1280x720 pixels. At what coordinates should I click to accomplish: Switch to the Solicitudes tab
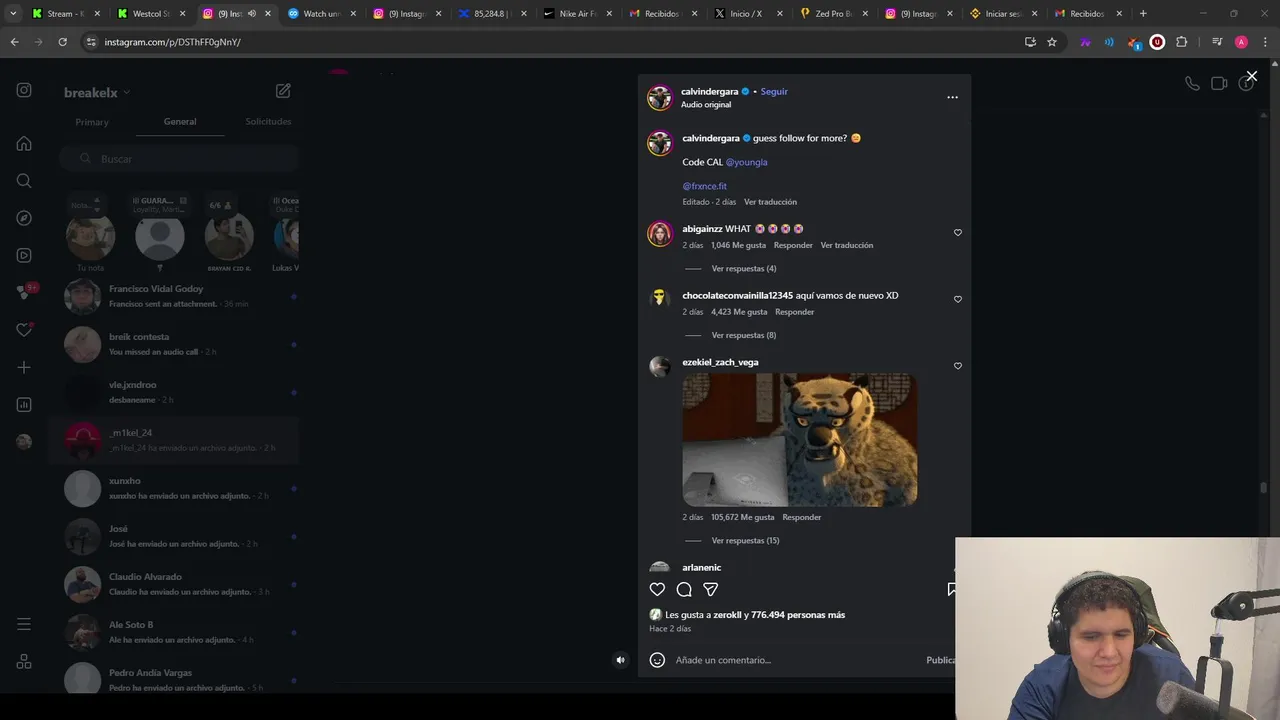click(268, 122)
